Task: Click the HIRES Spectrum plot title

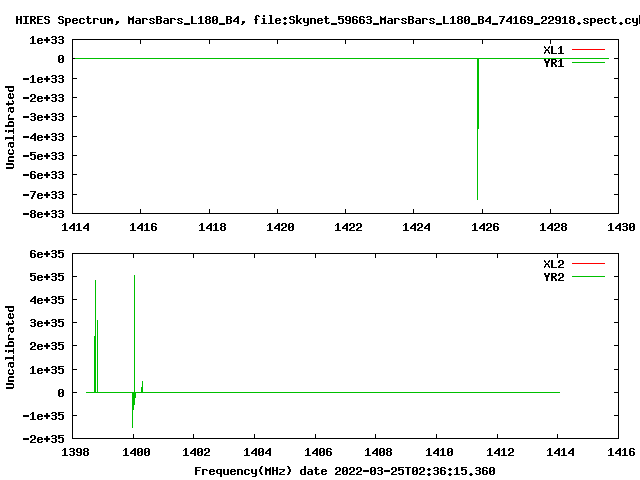Action: click(x=327, y=20)
